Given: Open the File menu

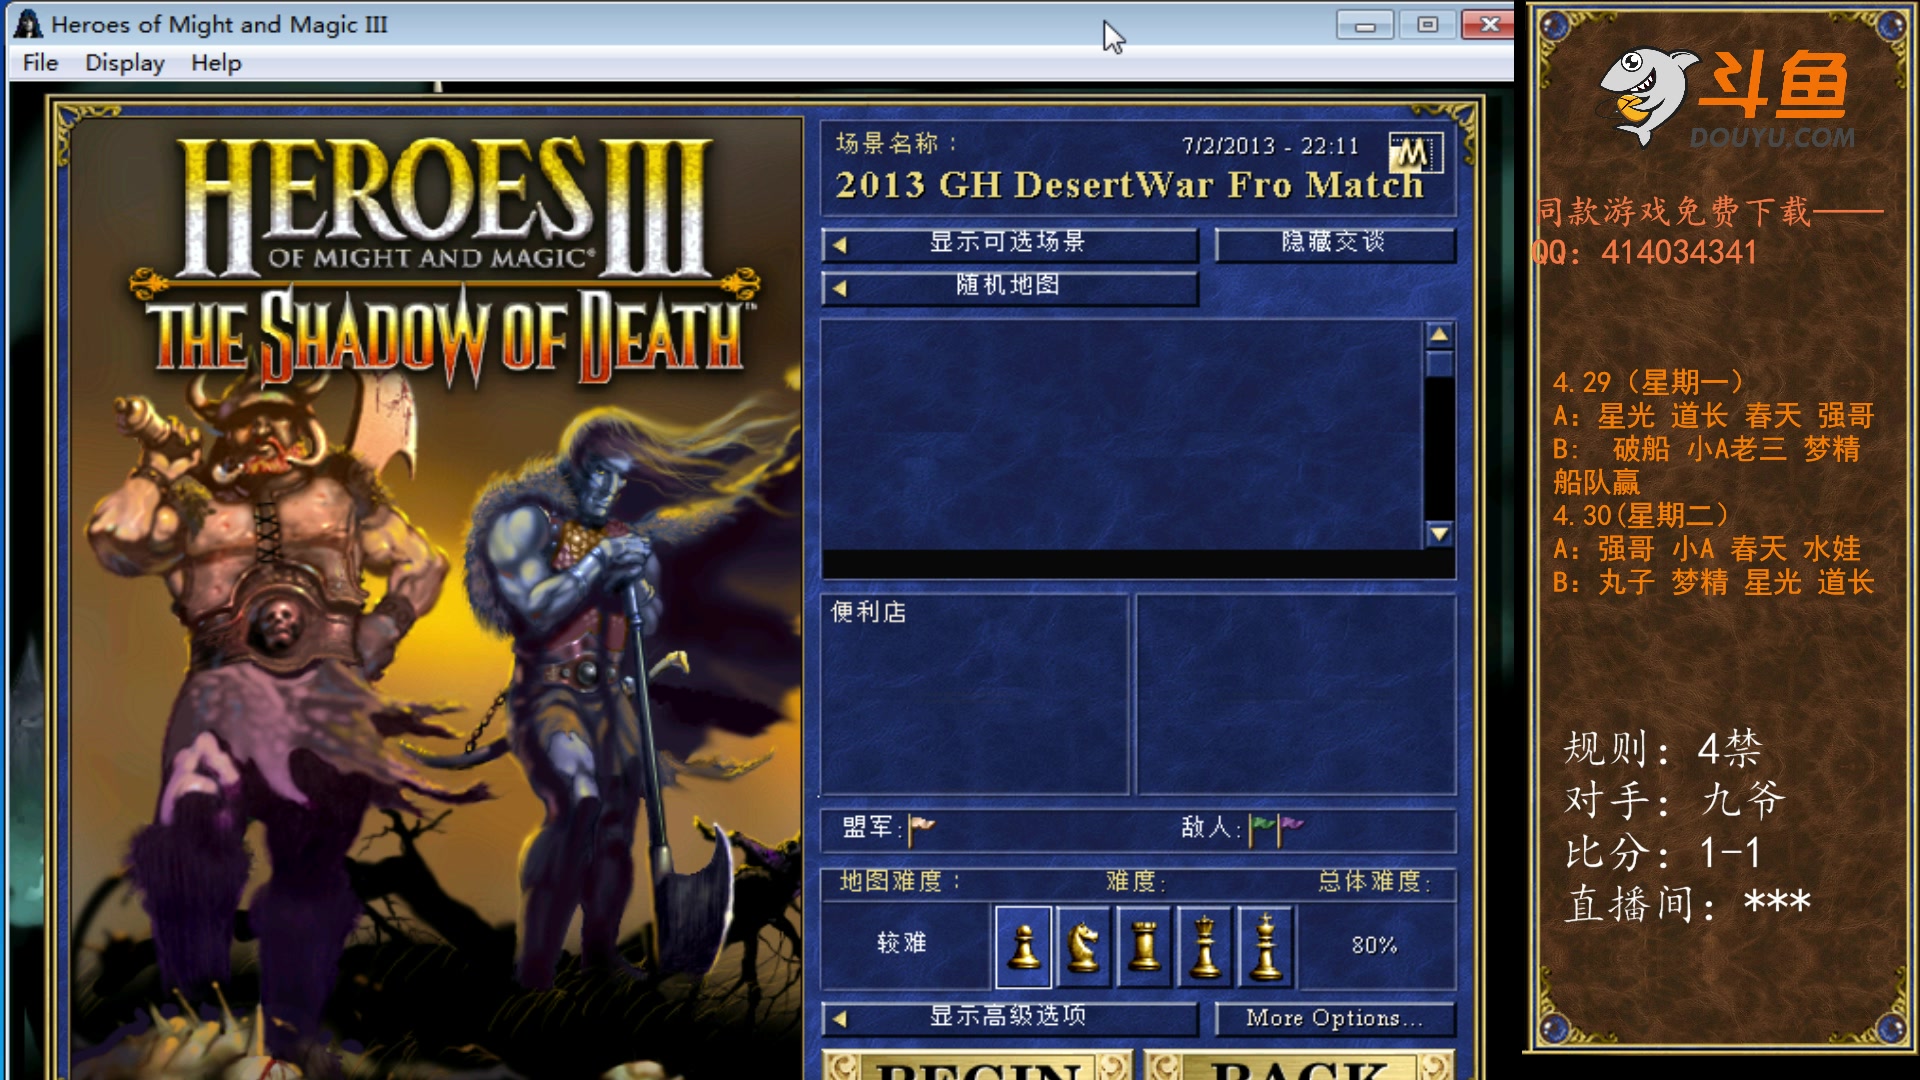Looking at the screenshot, I should [x=40, y=63].
